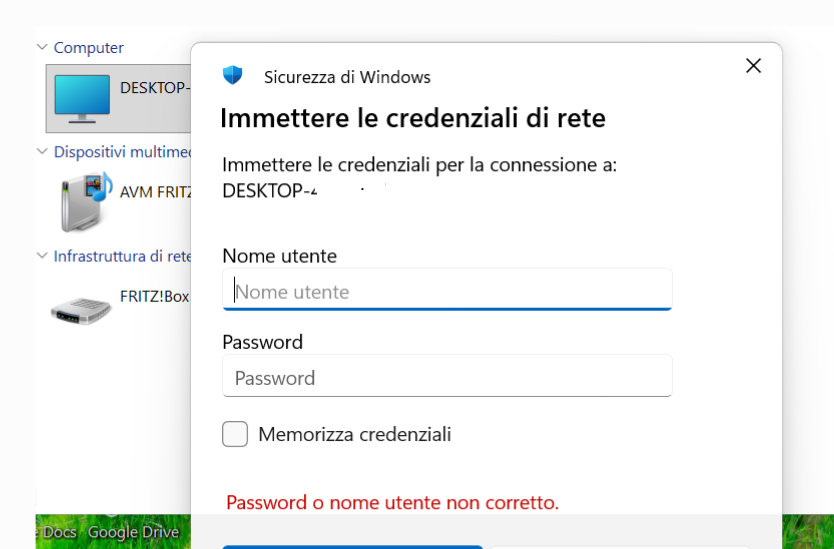Image resolution: width=834 pixels, height=549 pixels.
Task: Click the Immettere le credenziali di rete heading
Action: point(413,118)
